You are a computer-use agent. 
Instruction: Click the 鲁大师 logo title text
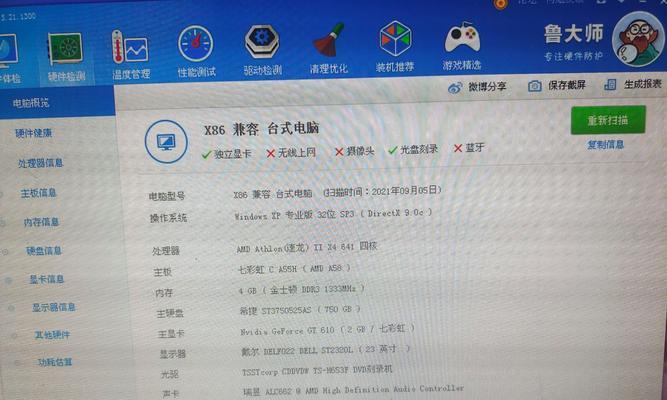coord(573,34)
